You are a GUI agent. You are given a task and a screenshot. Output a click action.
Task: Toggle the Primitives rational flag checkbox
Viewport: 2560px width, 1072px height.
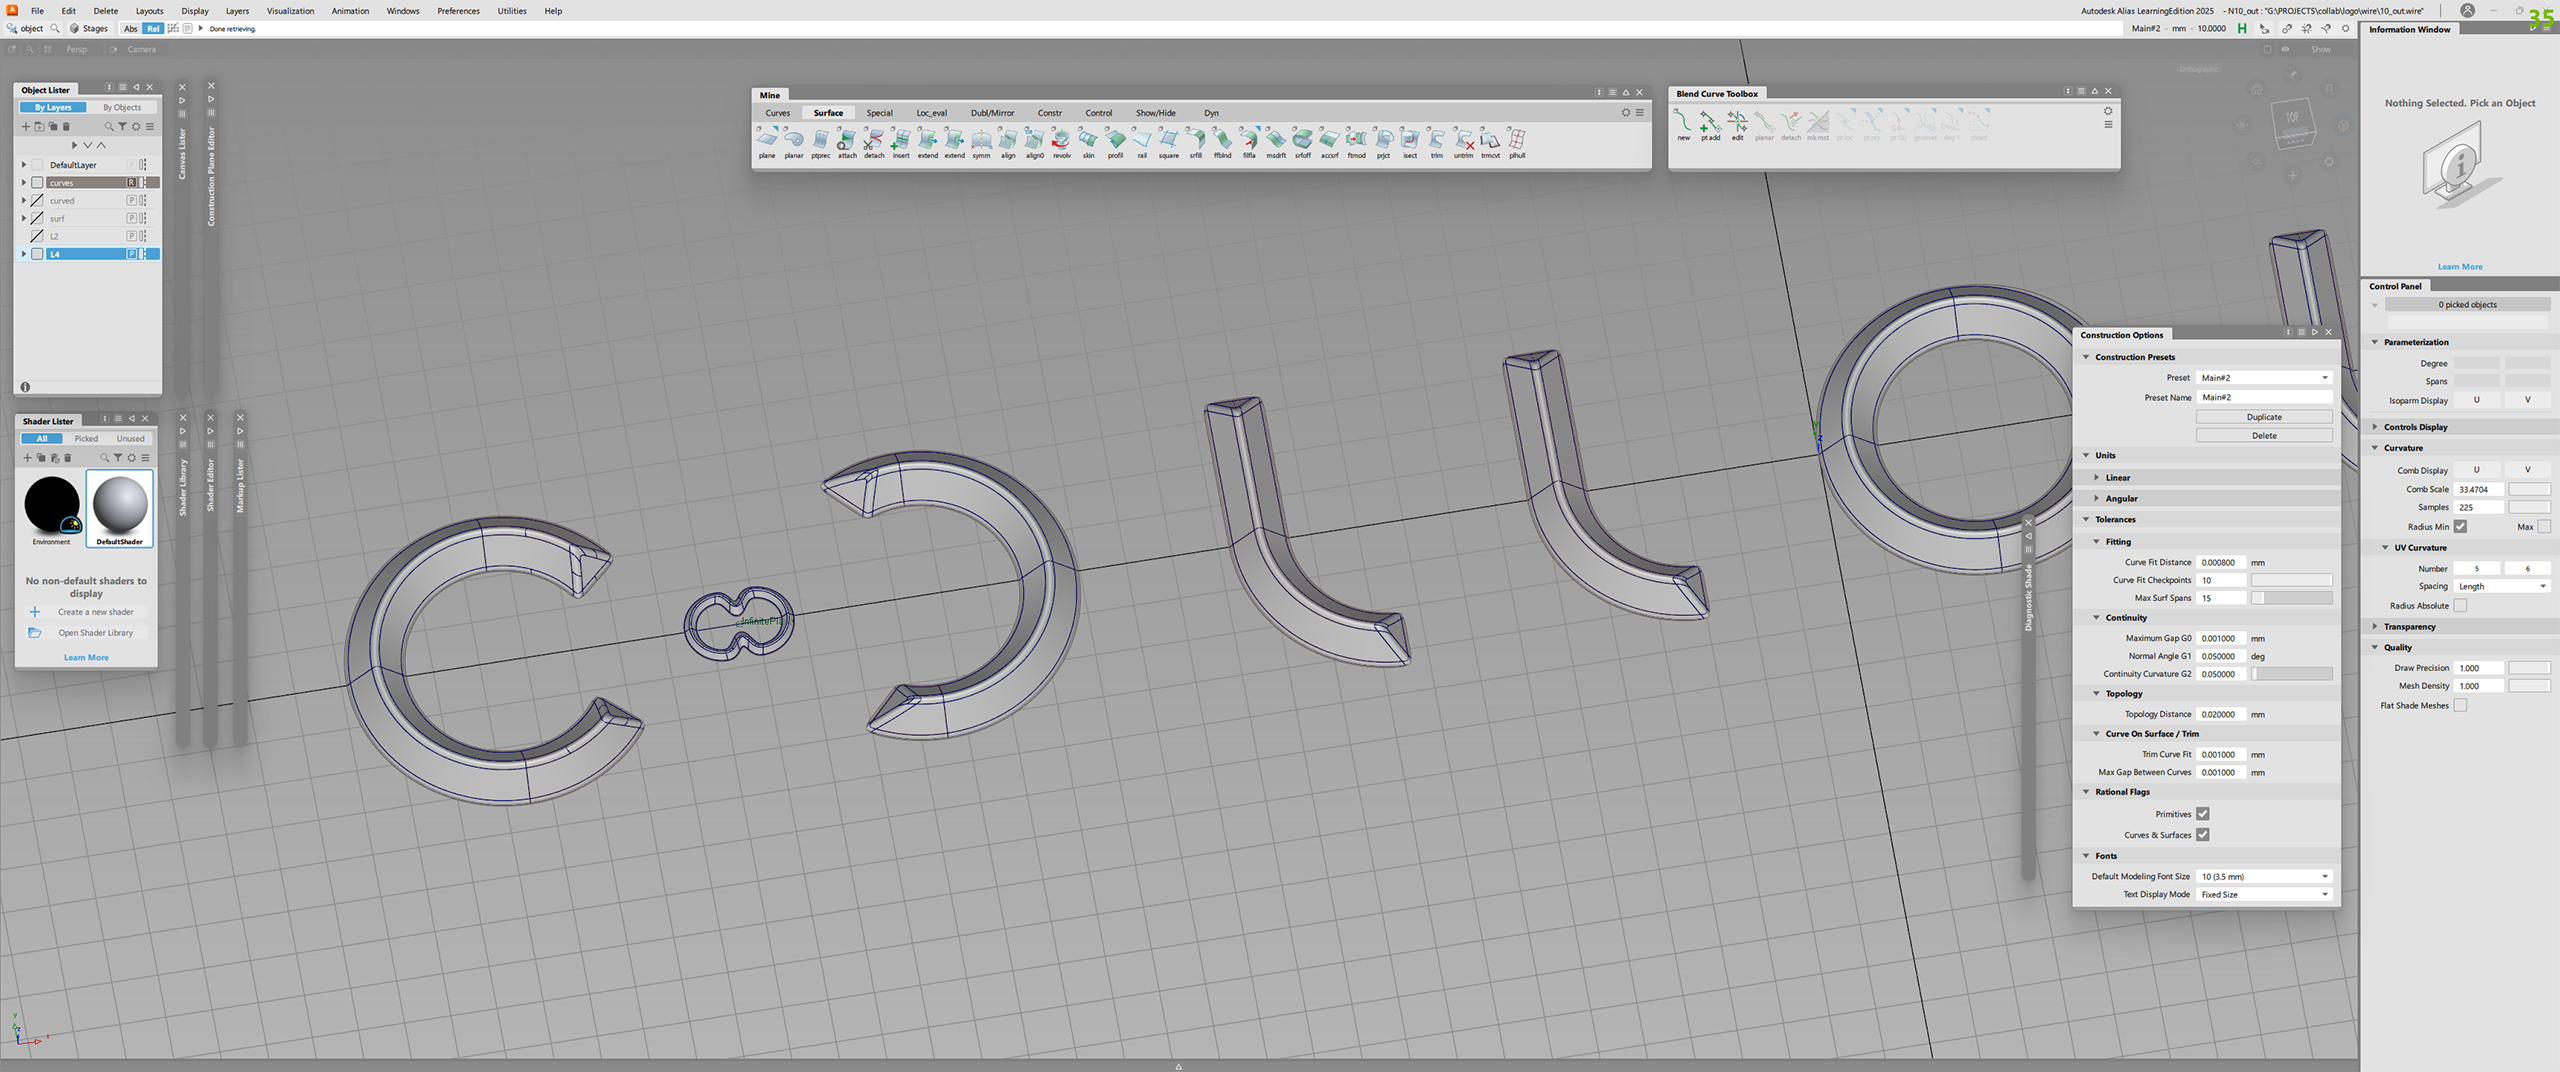[x=2202, y=814]
